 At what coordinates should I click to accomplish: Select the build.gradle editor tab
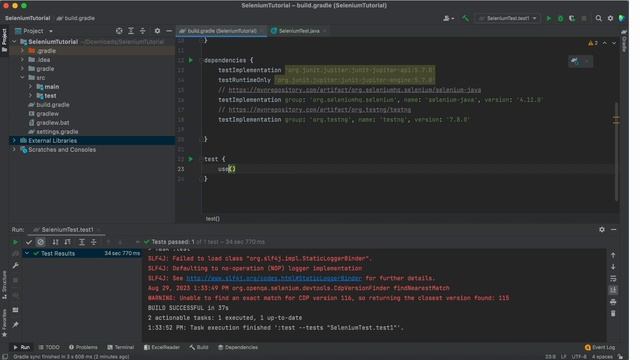point(222,31)
